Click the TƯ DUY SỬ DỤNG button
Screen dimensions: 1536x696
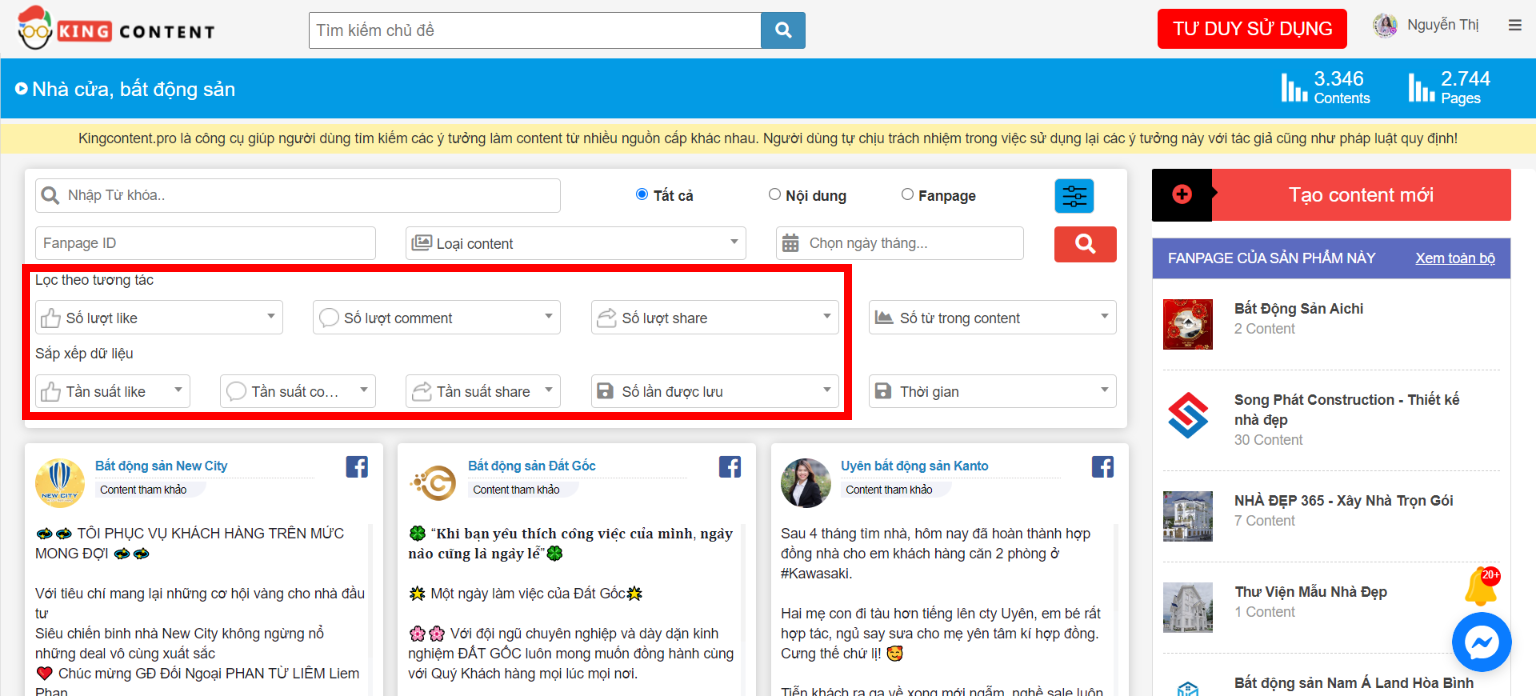click(x=1252, y=28)
